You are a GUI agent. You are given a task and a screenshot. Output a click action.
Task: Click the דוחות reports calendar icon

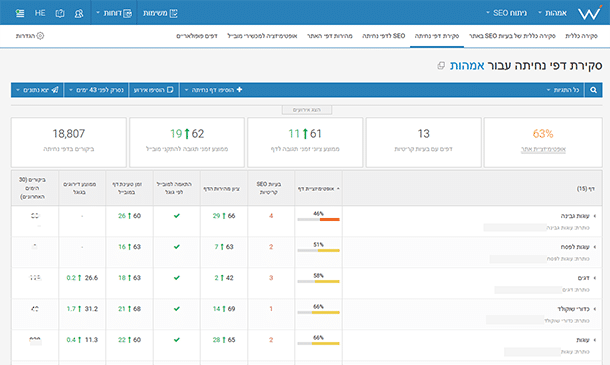coord(128,13)
